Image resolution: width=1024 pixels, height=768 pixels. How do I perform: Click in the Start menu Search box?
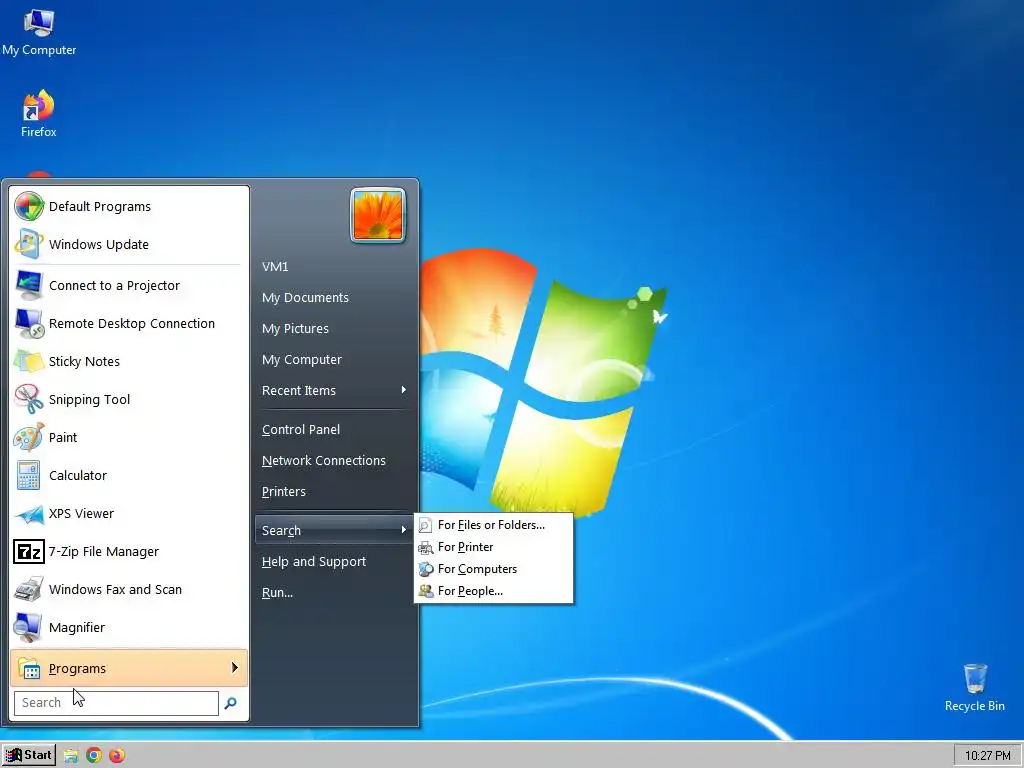116,703
